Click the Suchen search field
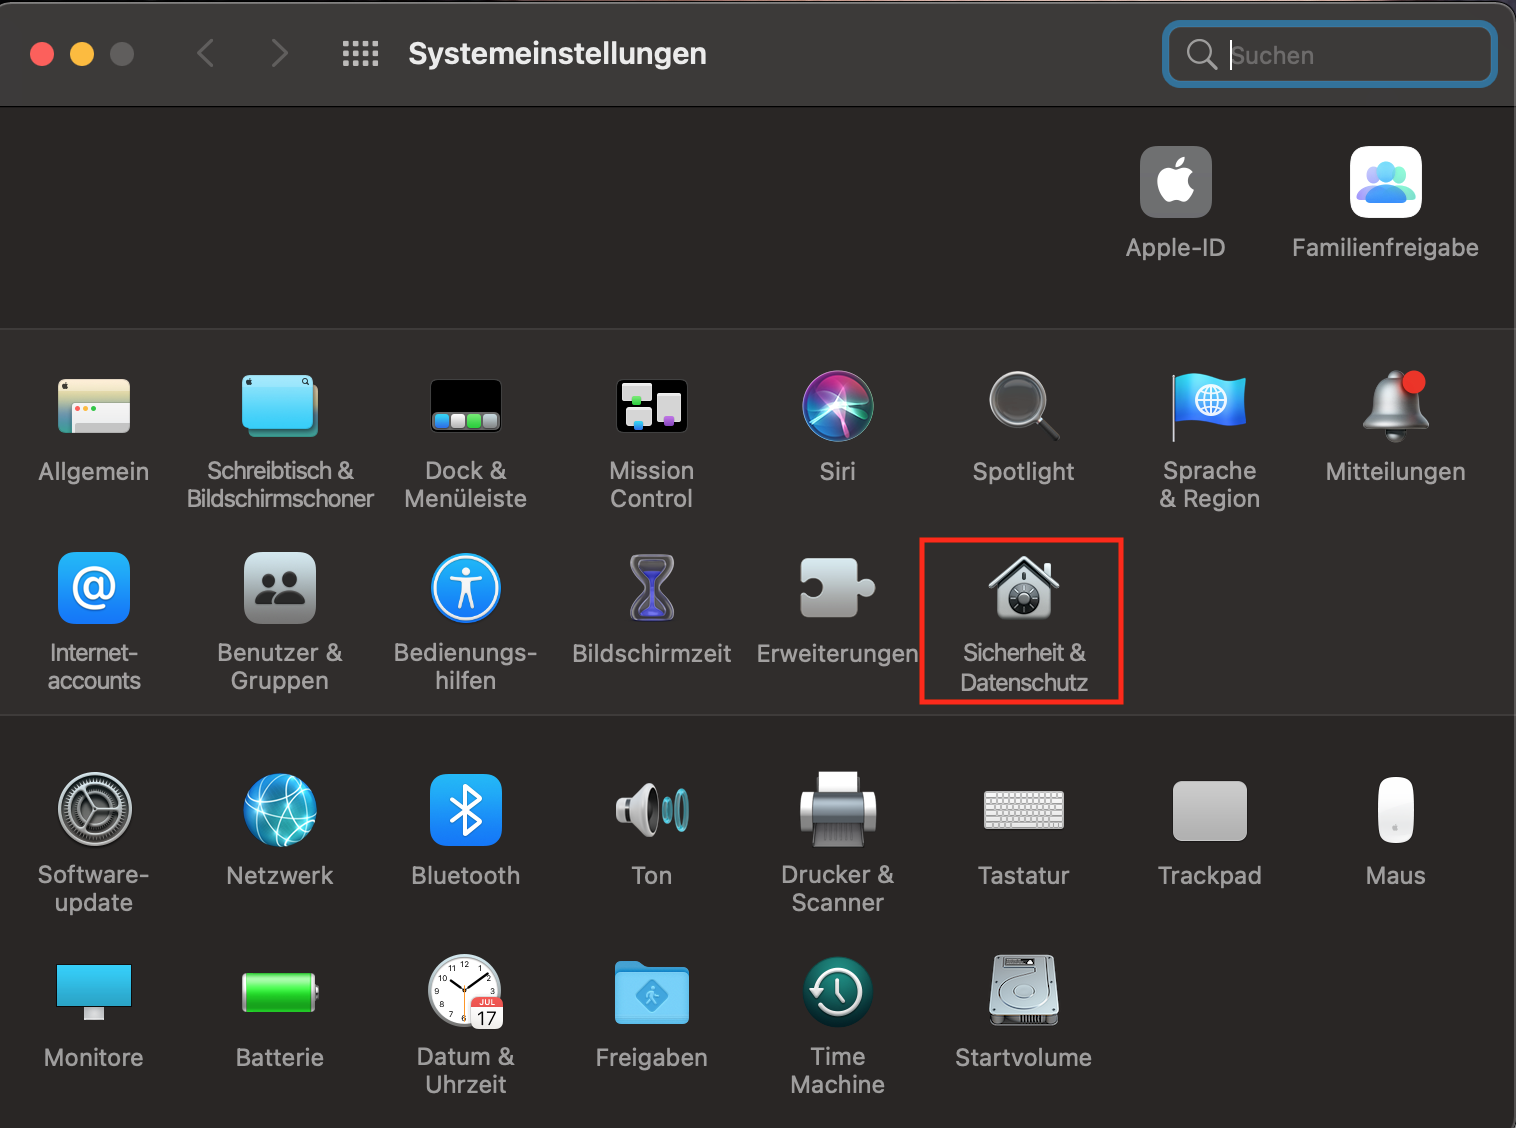 pos(1330,54)
